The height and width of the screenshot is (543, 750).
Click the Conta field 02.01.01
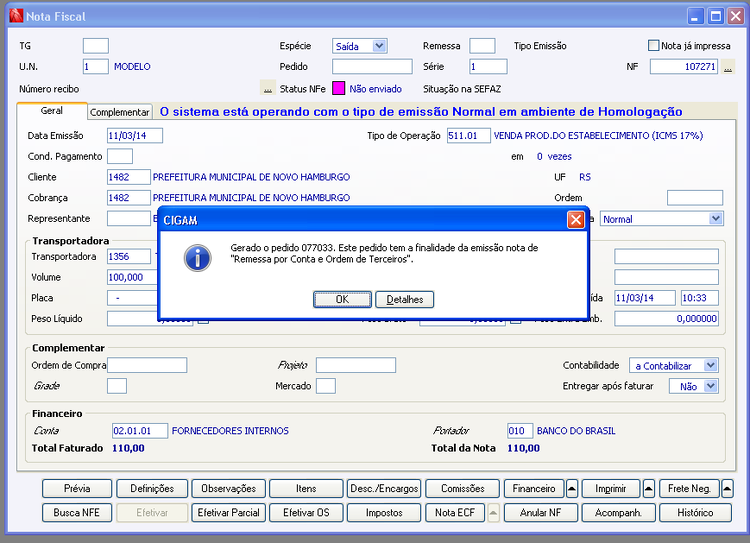click(140, 431)
